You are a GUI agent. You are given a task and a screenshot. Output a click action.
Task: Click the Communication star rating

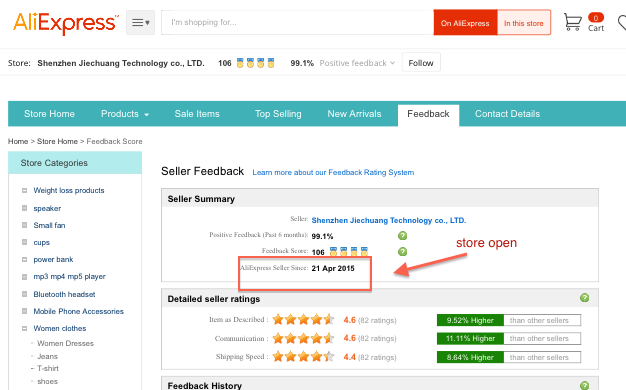pyautogui.click(x=303, y=338)
